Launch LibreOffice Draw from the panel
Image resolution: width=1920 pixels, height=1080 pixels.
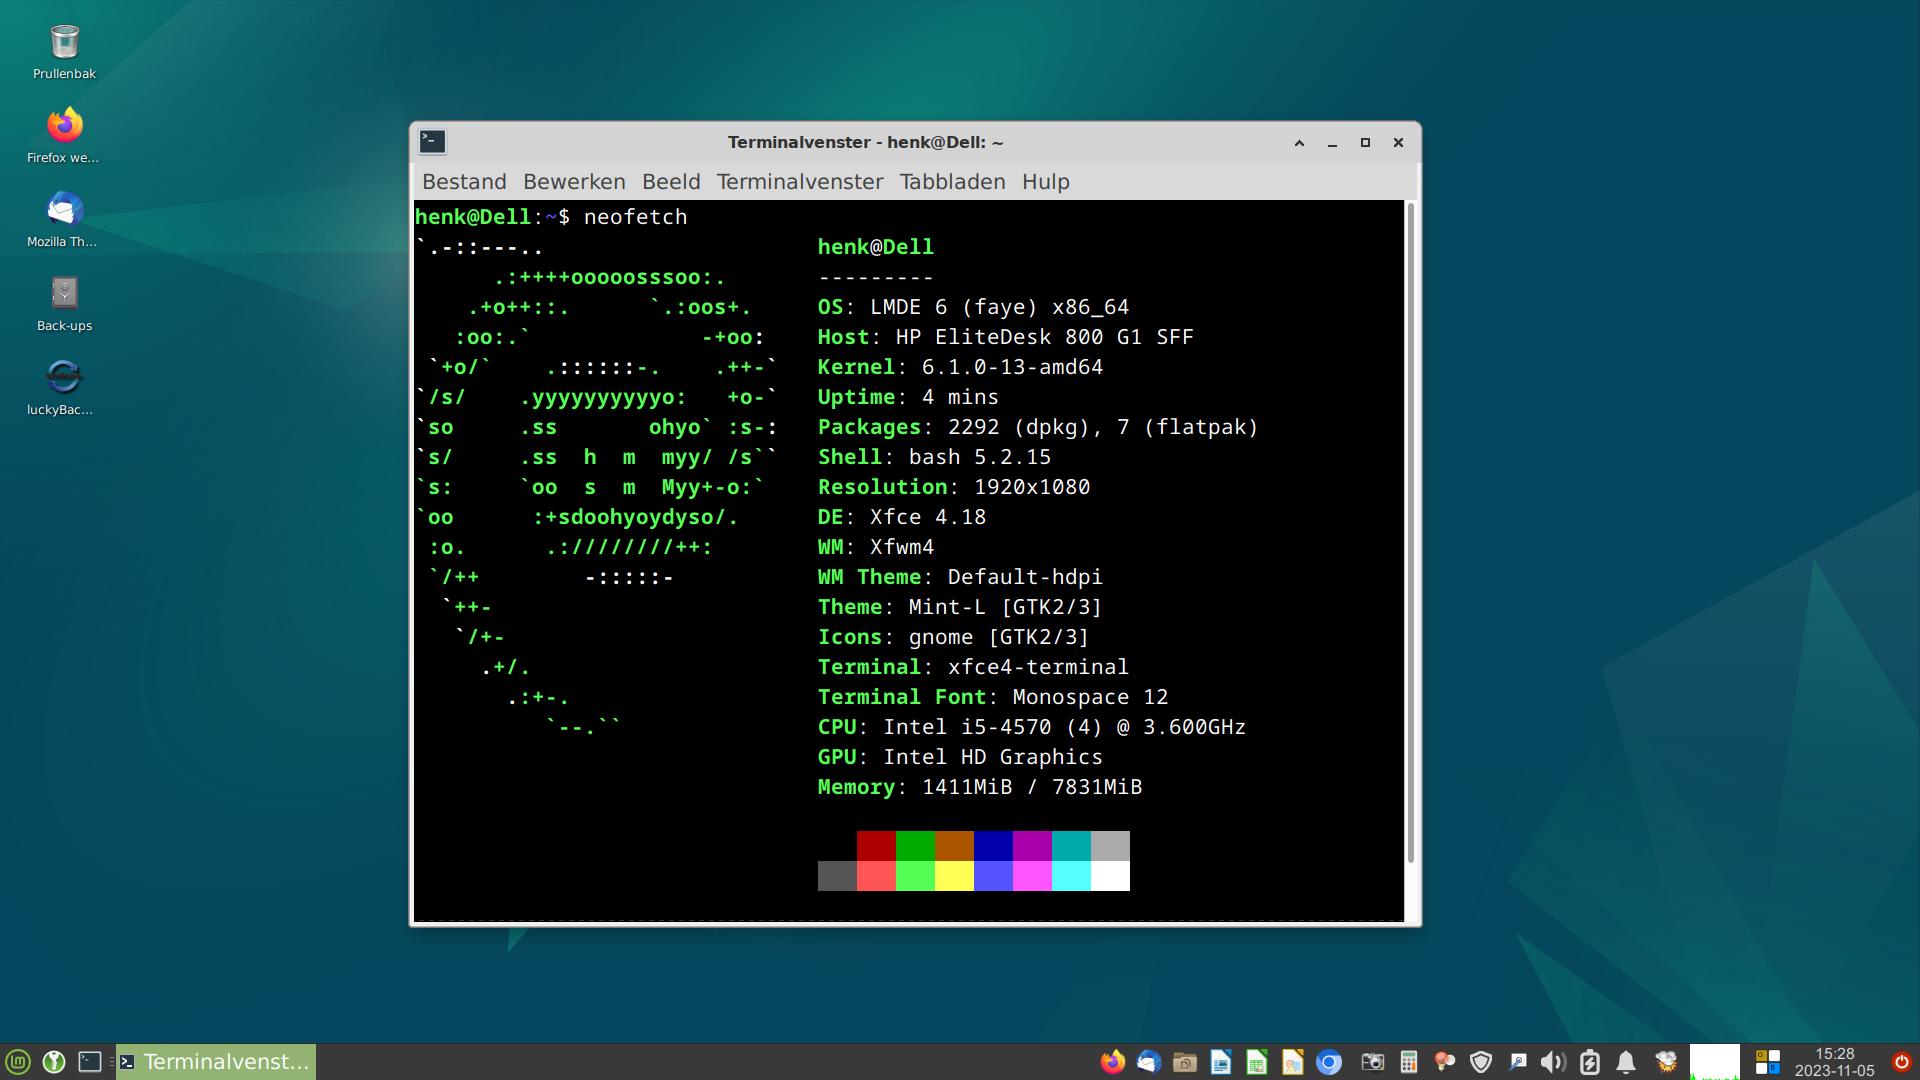pyautogui.click(x=1292, y=1062)
